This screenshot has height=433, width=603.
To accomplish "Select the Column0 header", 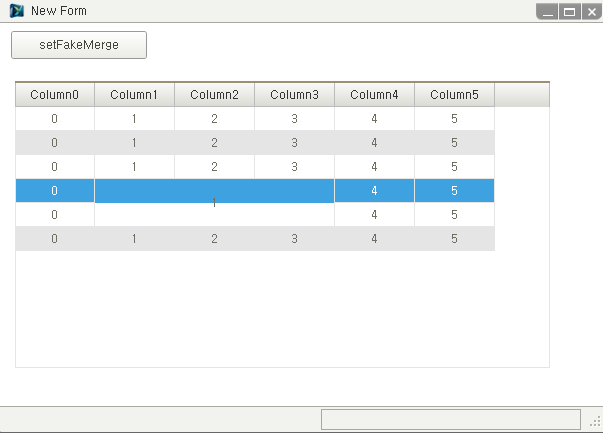I will click(55, 95).
